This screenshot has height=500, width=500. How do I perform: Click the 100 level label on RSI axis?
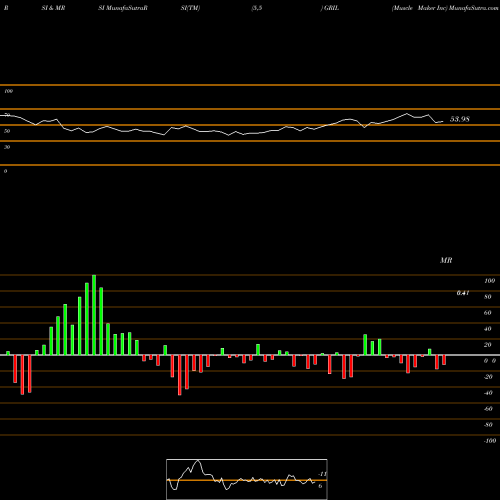tap(8, 91)
